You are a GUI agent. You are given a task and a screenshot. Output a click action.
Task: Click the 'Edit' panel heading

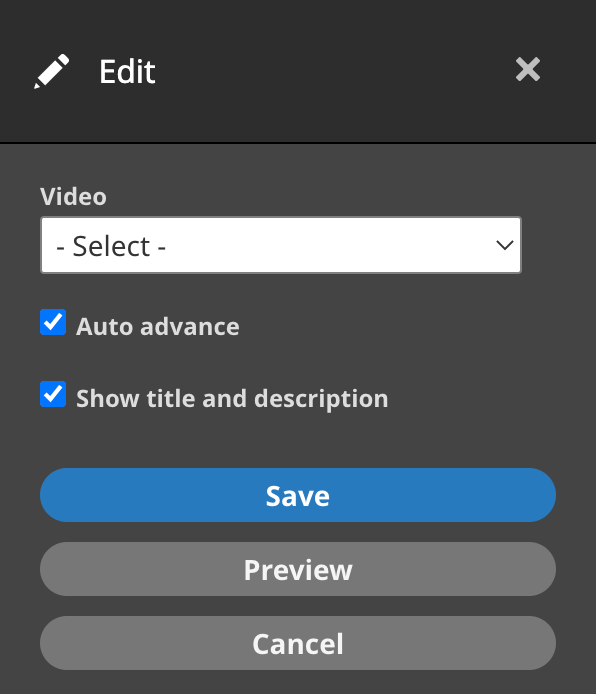click(x=127, y=71)
